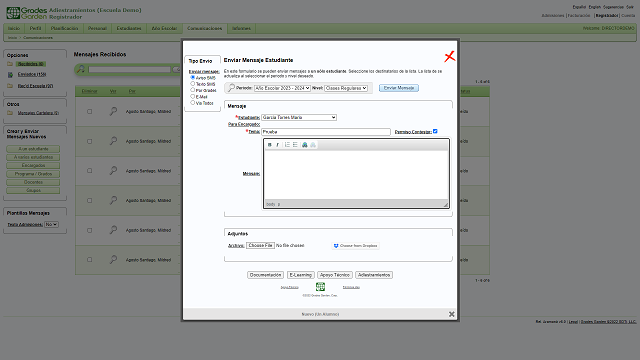Open the Planificación menu
Image resolution: width=640 pixels, height=360 pixels.
[x=64, y=28]
